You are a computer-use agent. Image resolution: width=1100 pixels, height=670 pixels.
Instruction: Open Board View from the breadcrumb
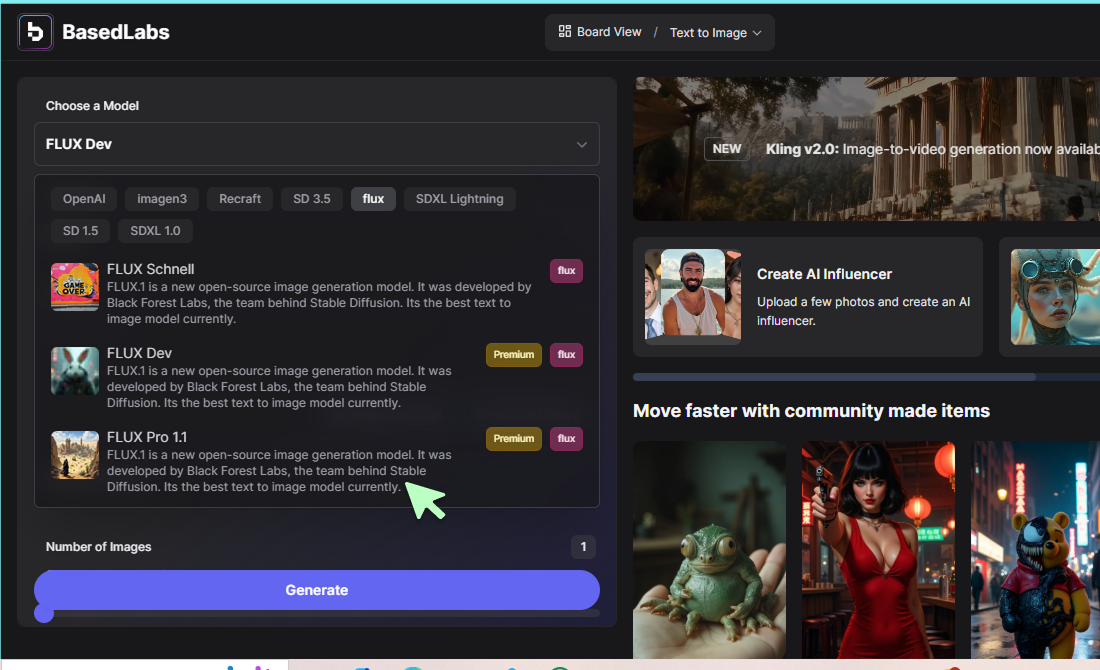click(x=609, y=32)
